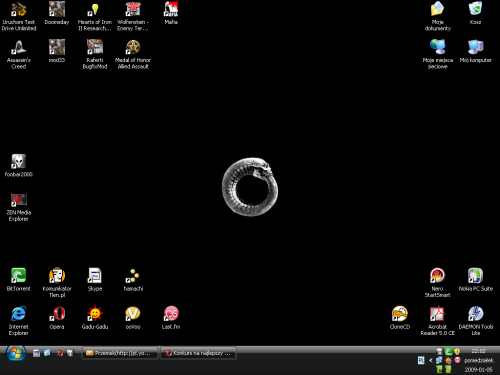The width and height of the screenshot is (500, 375).
Task: Launch Wolfenstein Enemy Territory shortcut
Action: (133, 16)
